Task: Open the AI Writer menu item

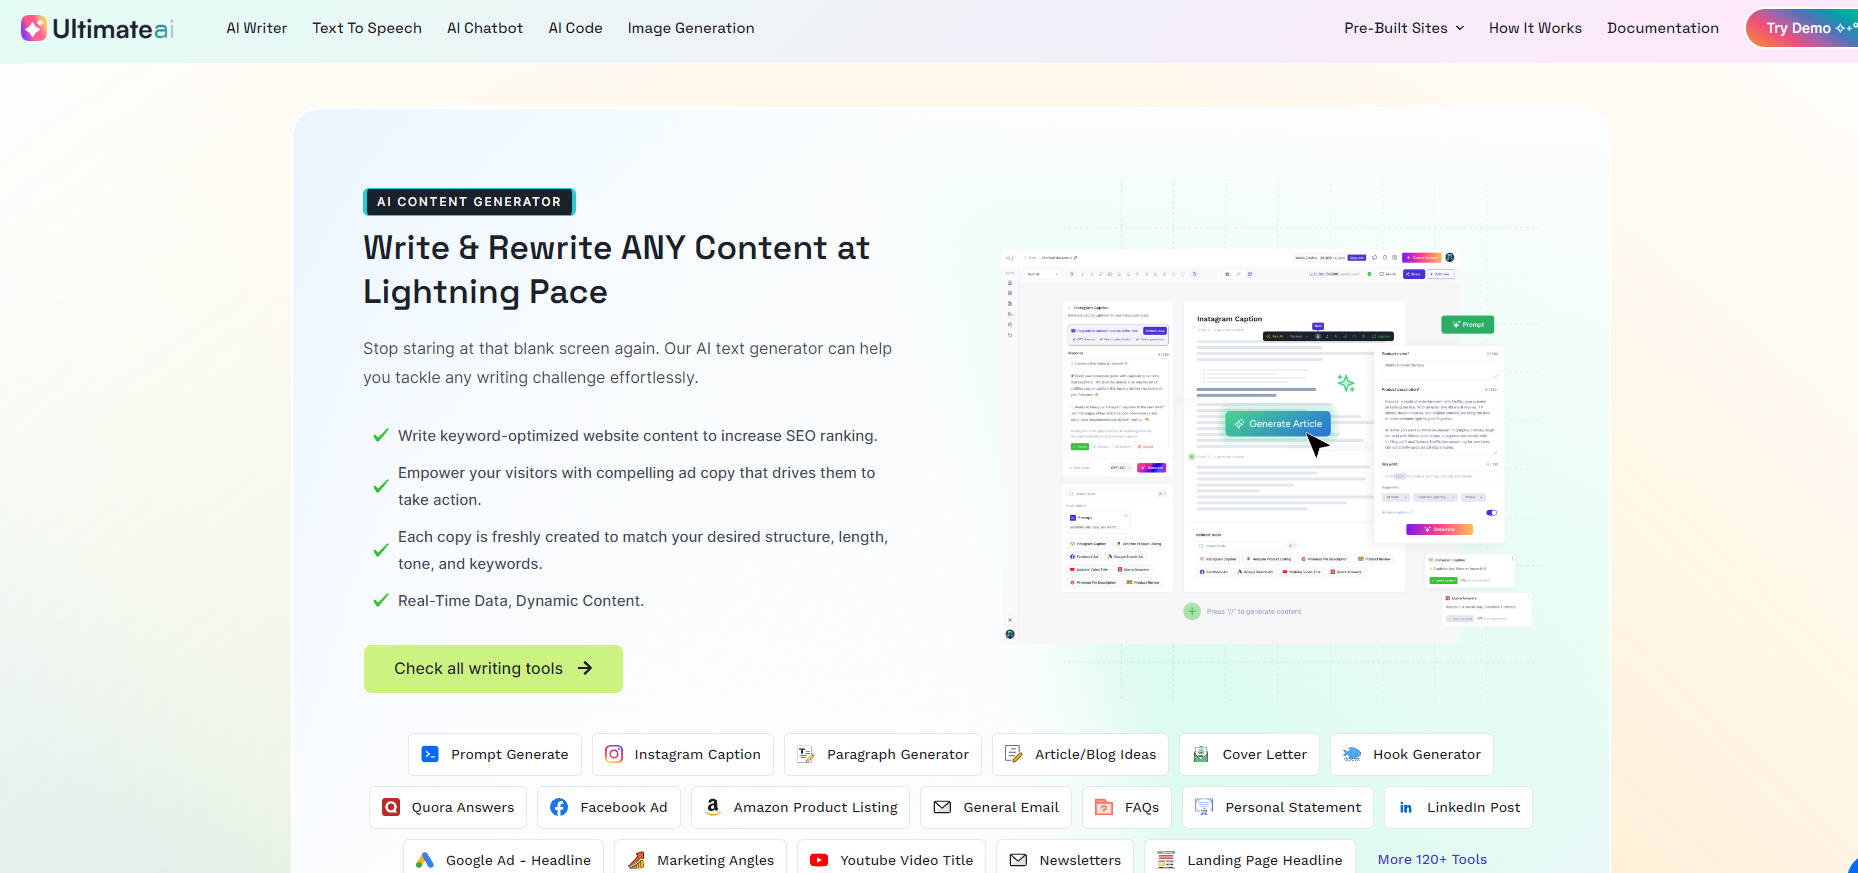Action: pos(256,28)
